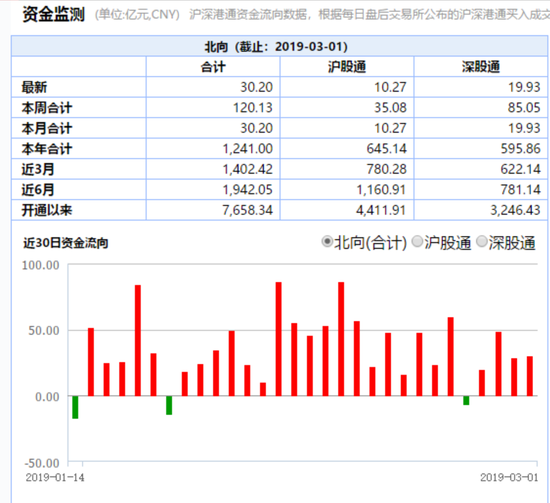Click the 2019-01-14 axis date label
Screen dimensions: 550x503
(x=55, y=477)
